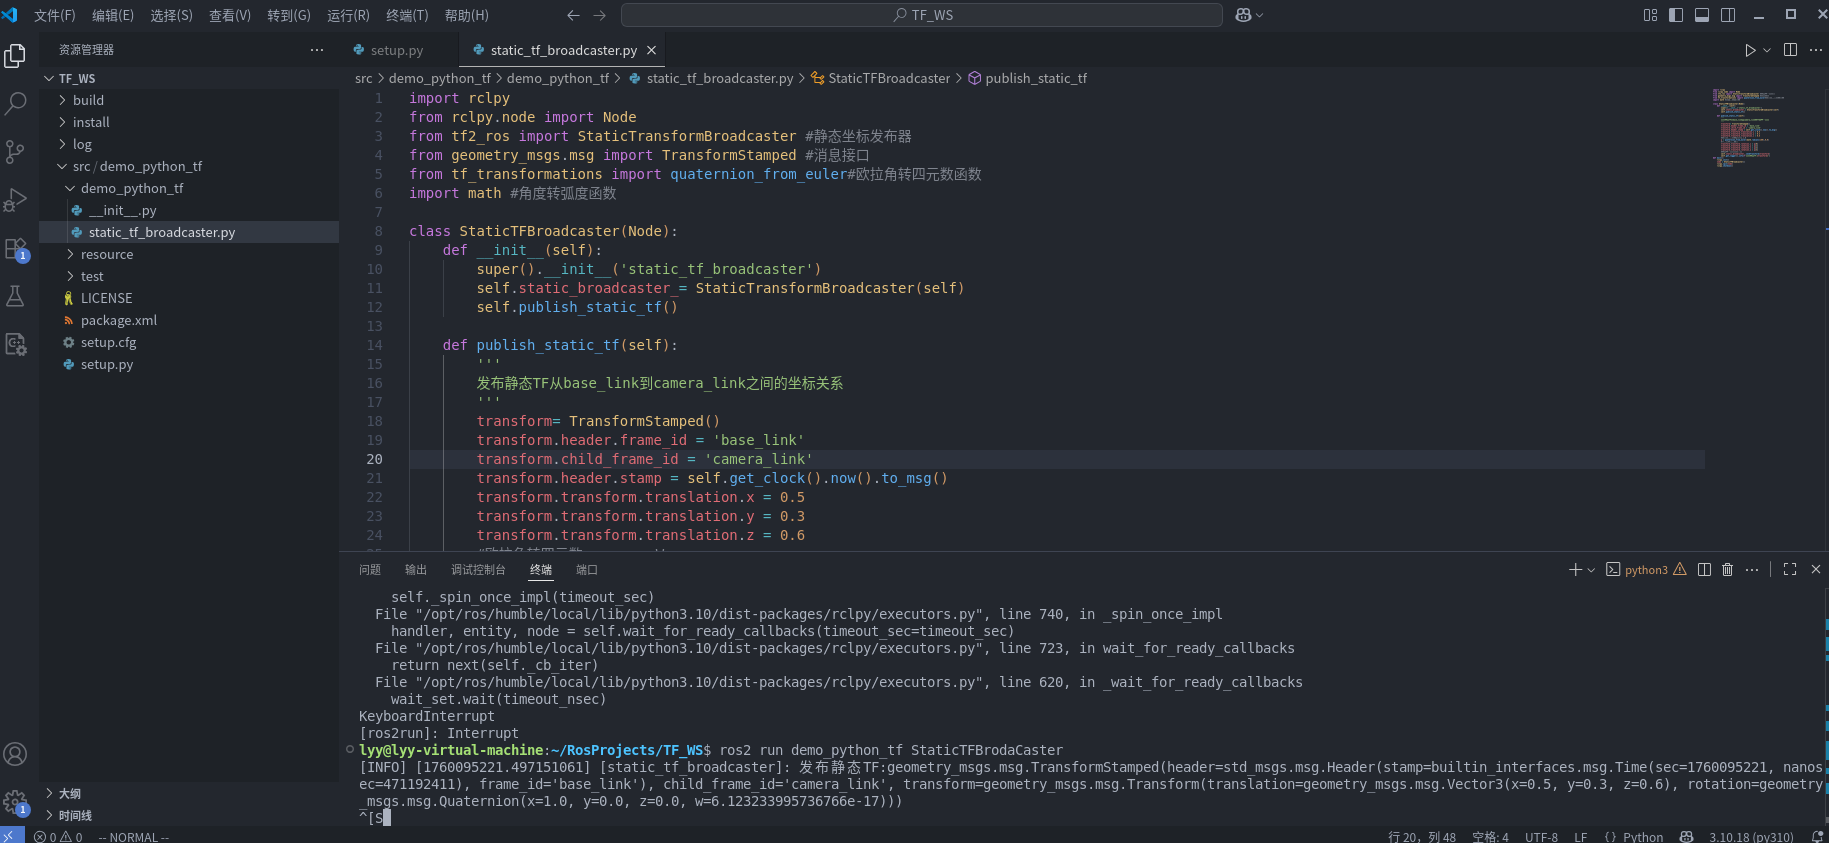
Task: Open the Source Control view
Action: coord(15,151)
